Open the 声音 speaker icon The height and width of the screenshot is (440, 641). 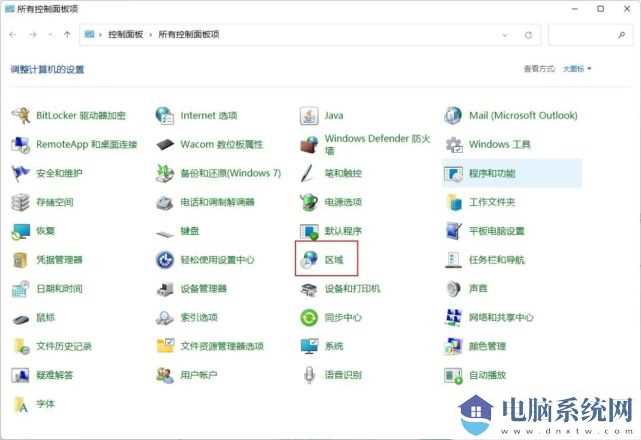tap(453, 289)
